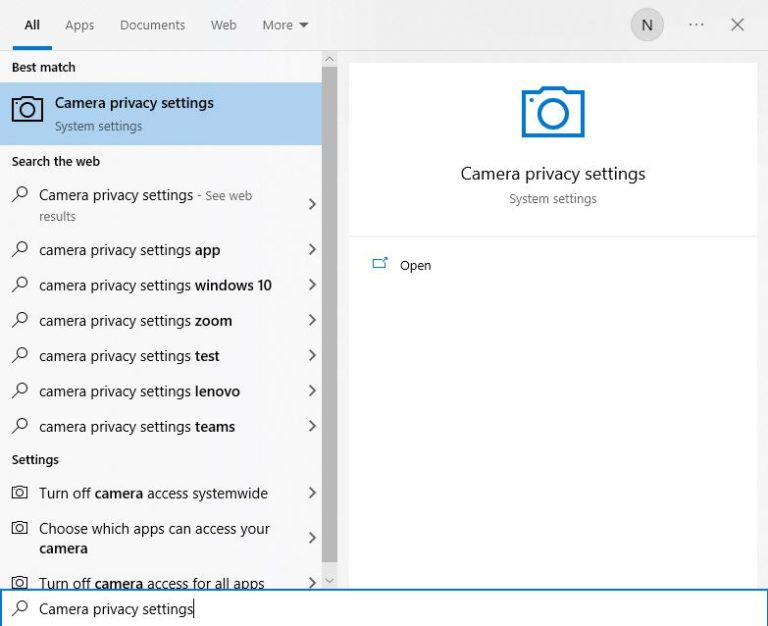Click the results list scrollbar down arrow

(329, 581)
